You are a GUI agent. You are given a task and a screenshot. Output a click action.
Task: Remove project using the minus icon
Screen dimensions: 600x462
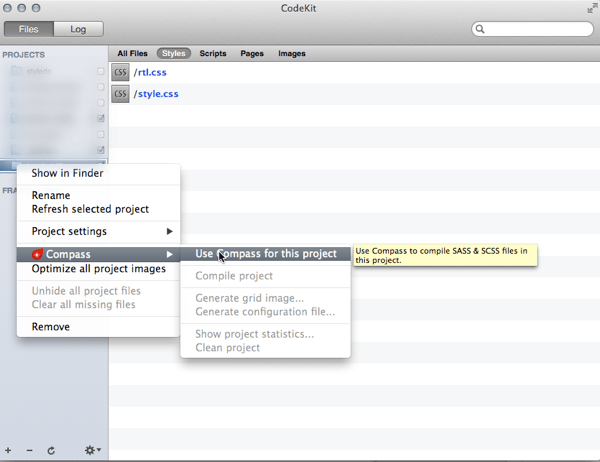pos(29,451)
